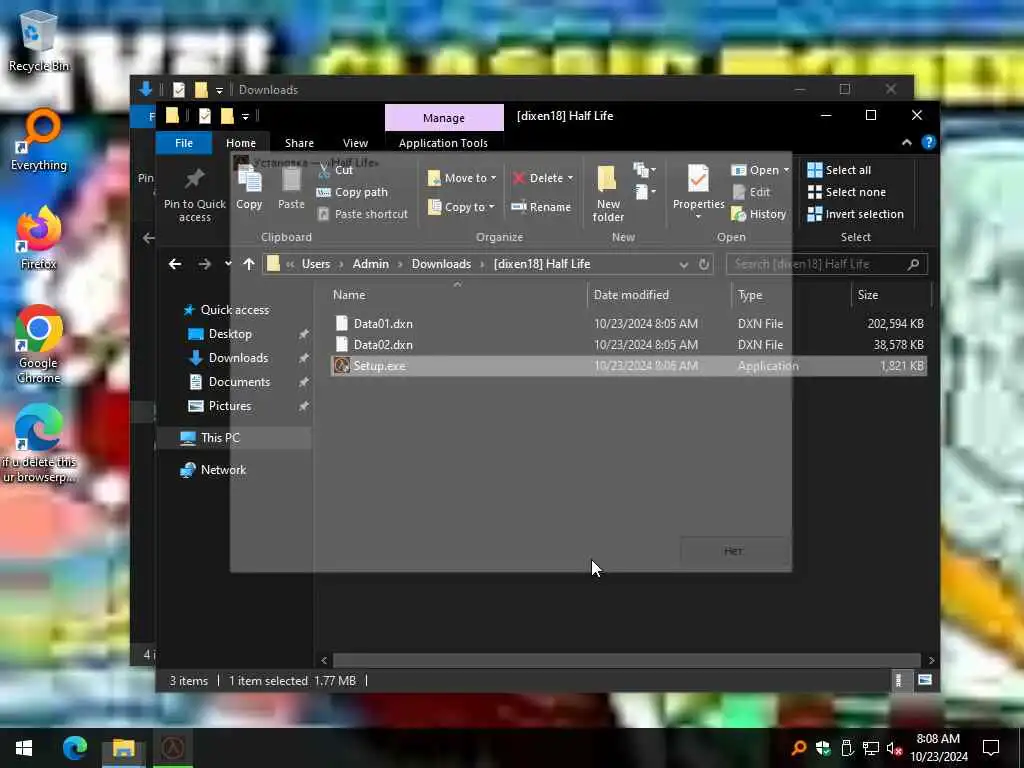Click the Paste ribbon button
The image size is (1024, 768).
tap(291, 189)
